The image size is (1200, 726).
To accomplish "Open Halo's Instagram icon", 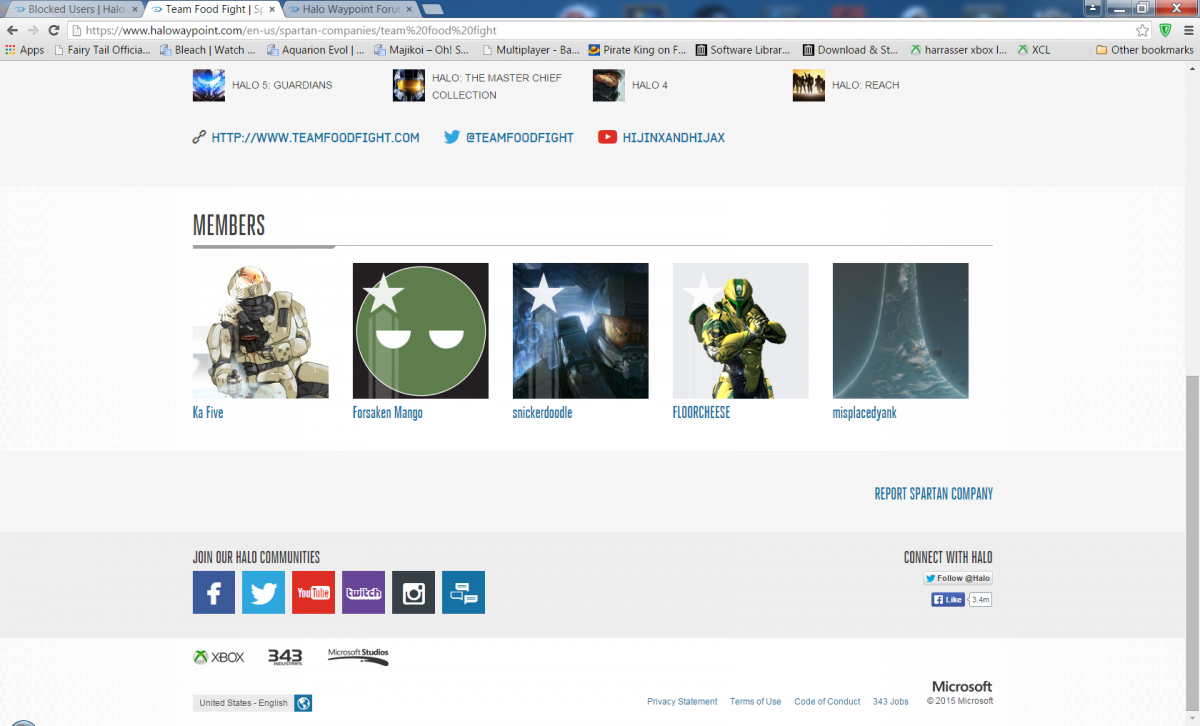I will [413, 592].
